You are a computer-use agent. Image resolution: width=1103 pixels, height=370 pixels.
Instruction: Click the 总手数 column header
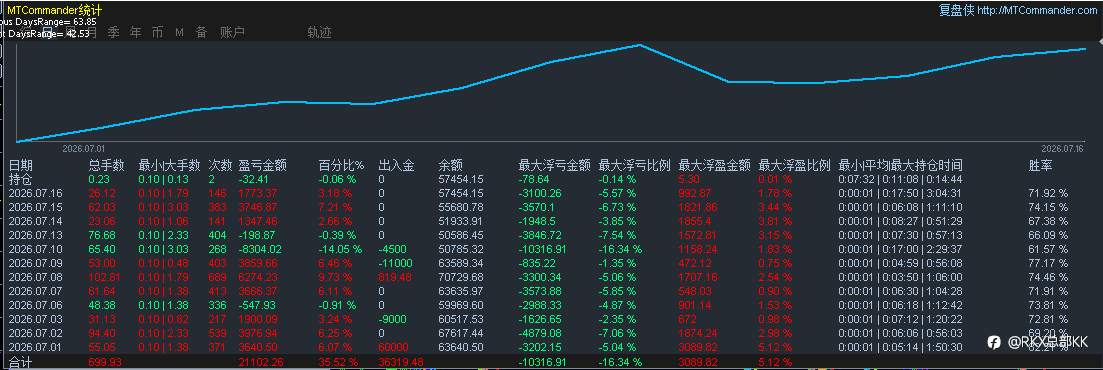[x=107, y=165]
